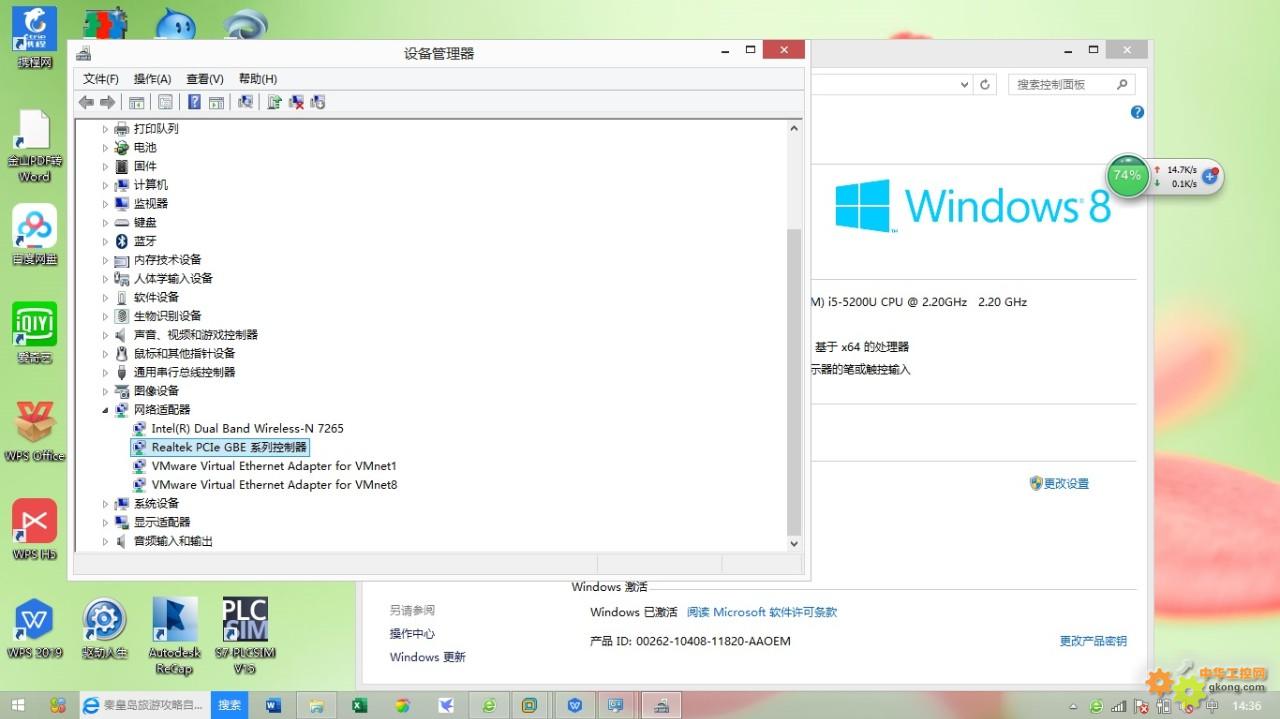Click the green 74% memory gauge widget
Screen dimensions: 1280x719
(1127, 175)
